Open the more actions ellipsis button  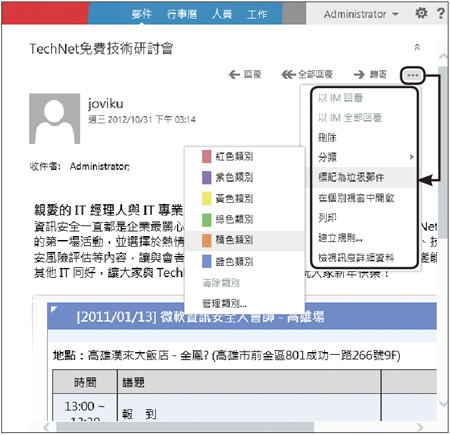coord(413,75)
